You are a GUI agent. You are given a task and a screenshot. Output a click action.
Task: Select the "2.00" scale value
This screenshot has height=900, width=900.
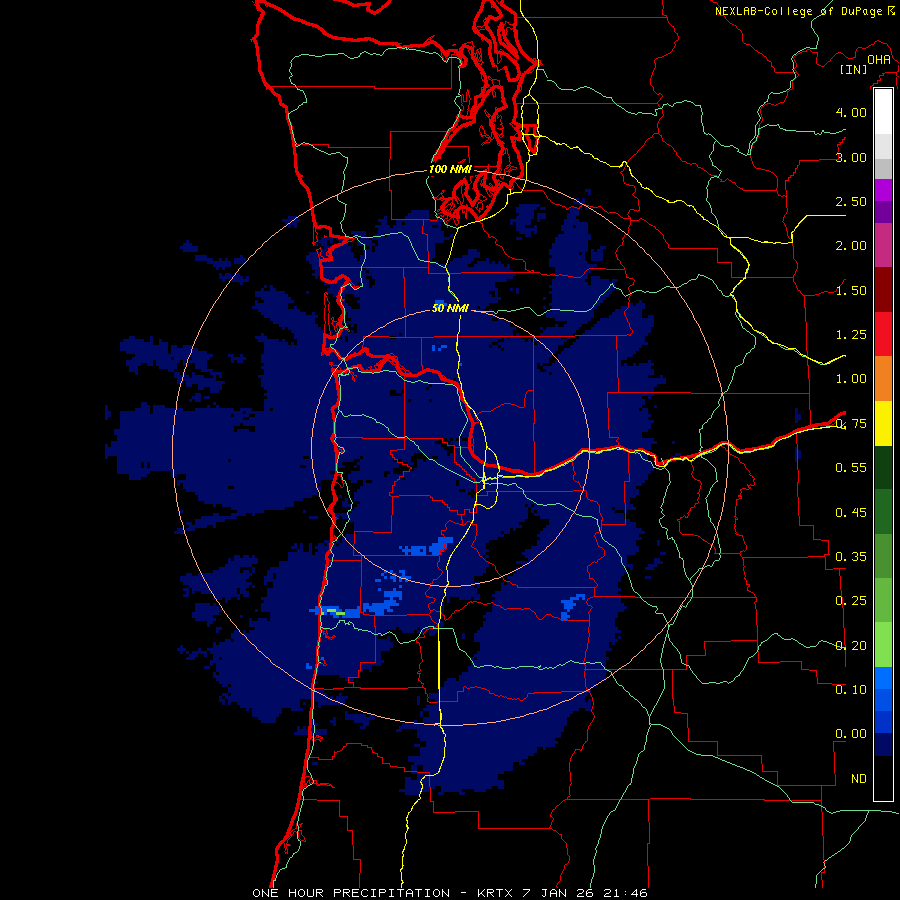point(851,246)
